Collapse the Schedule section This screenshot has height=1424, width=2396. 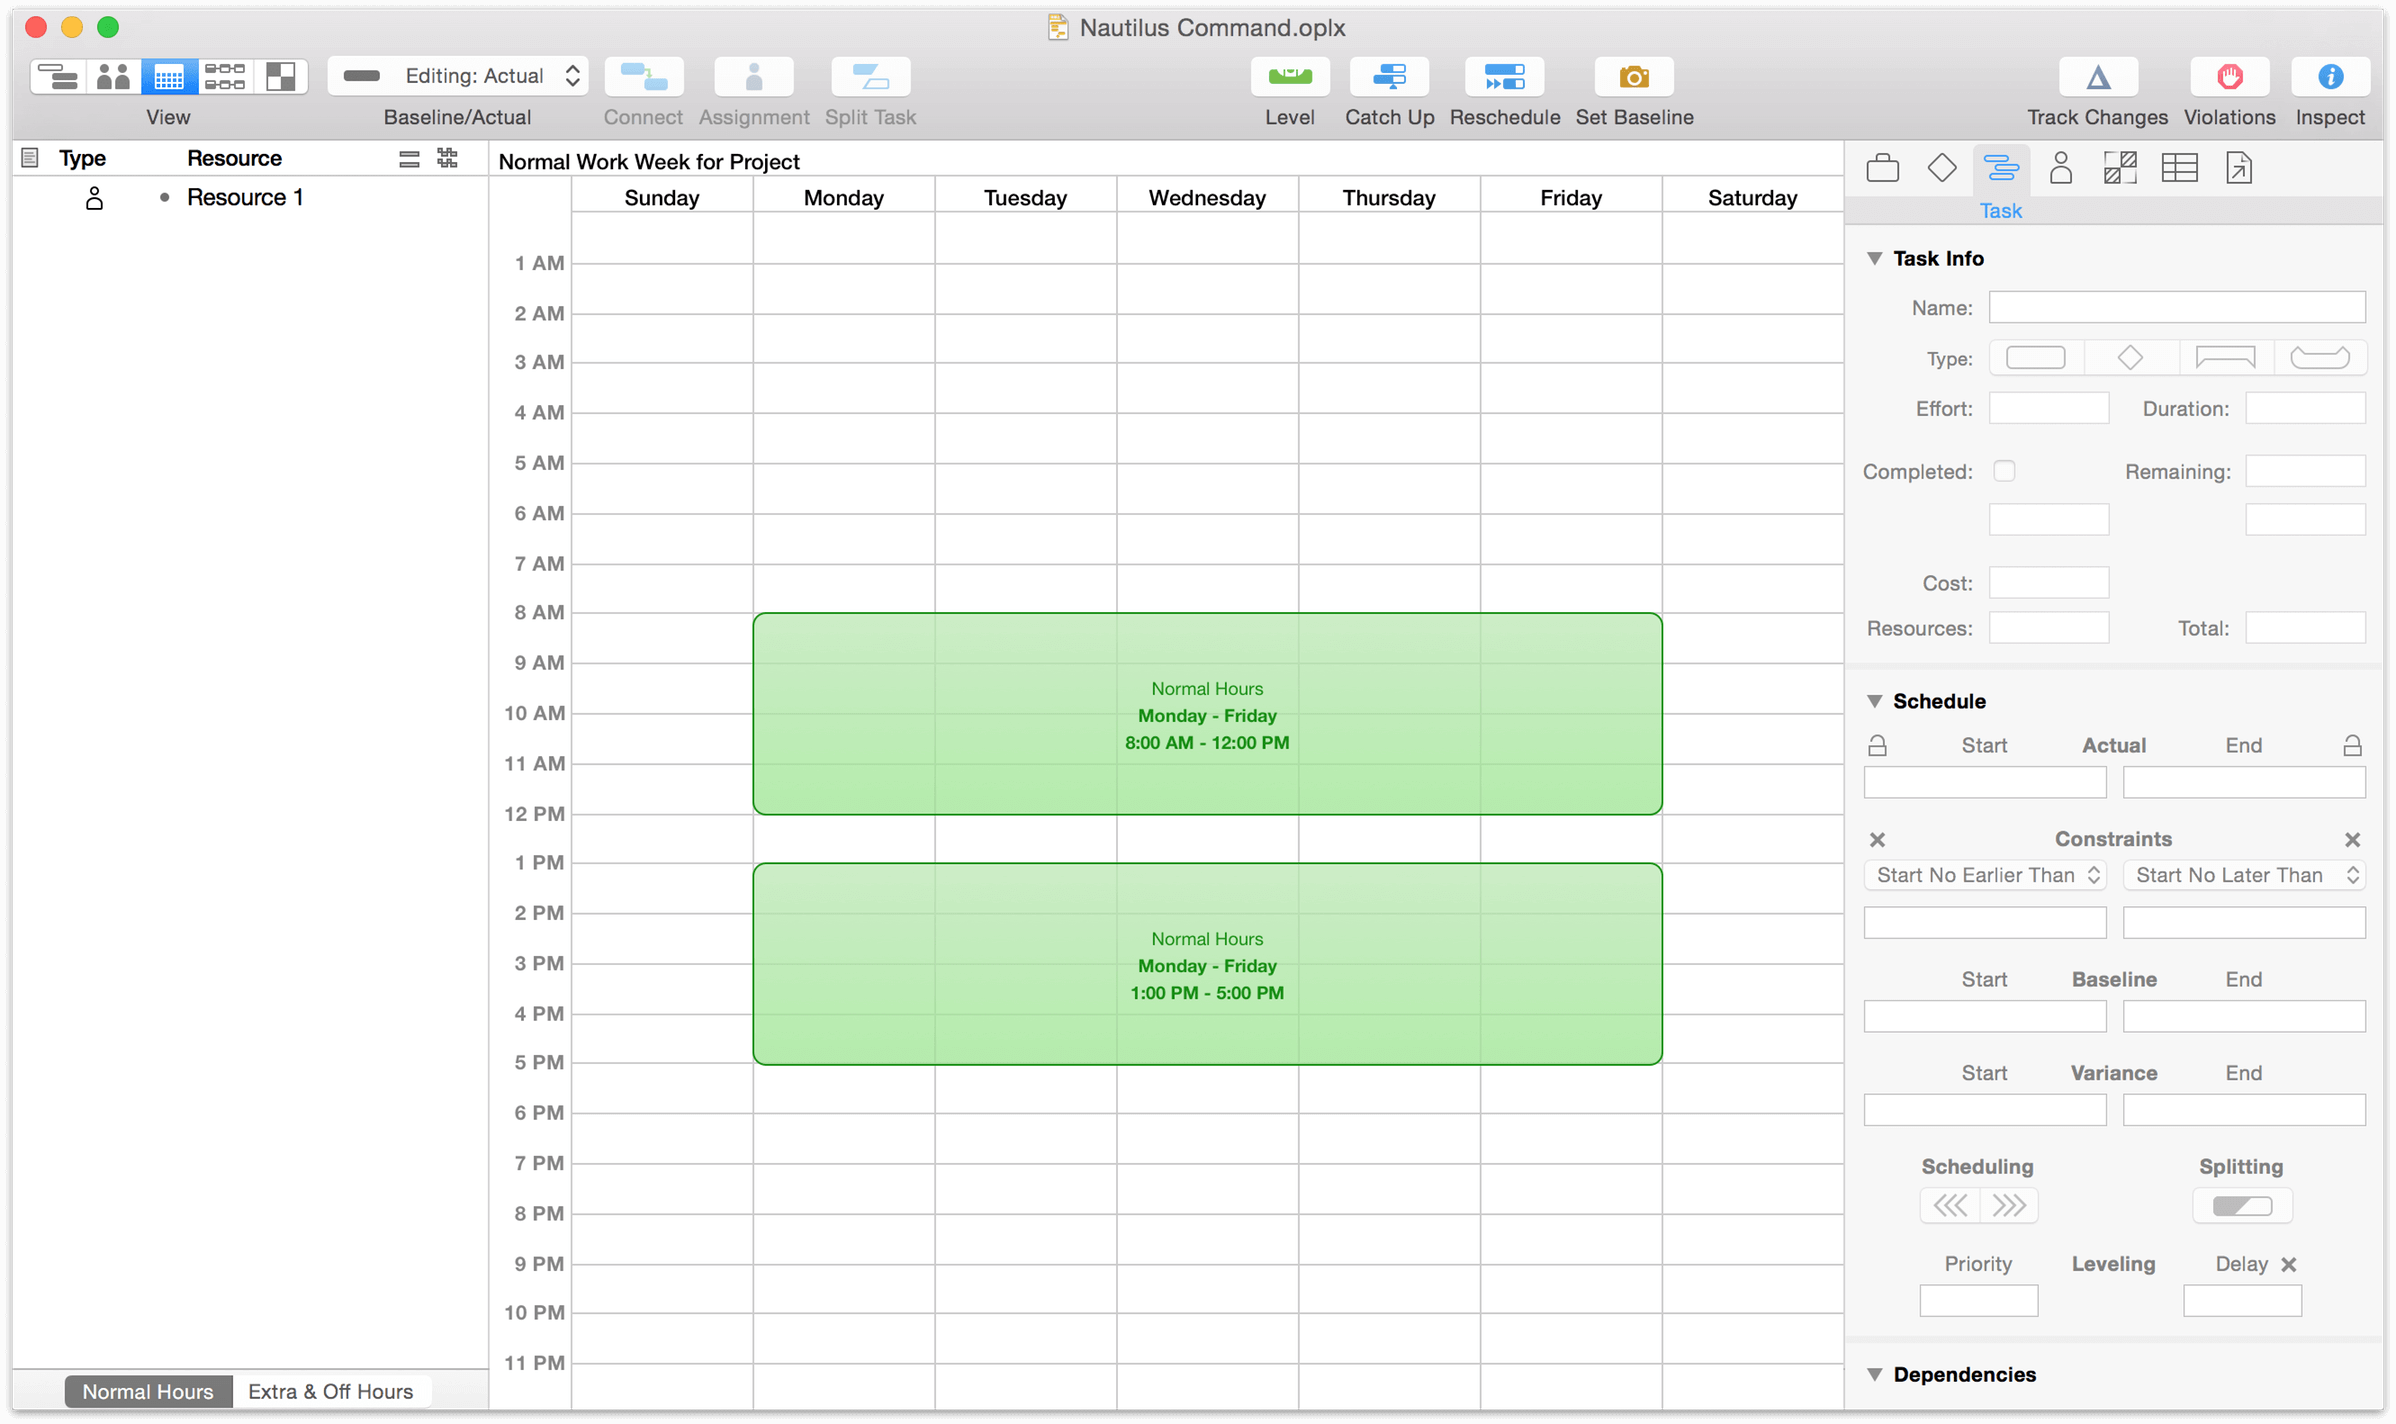click(1875, 701)
